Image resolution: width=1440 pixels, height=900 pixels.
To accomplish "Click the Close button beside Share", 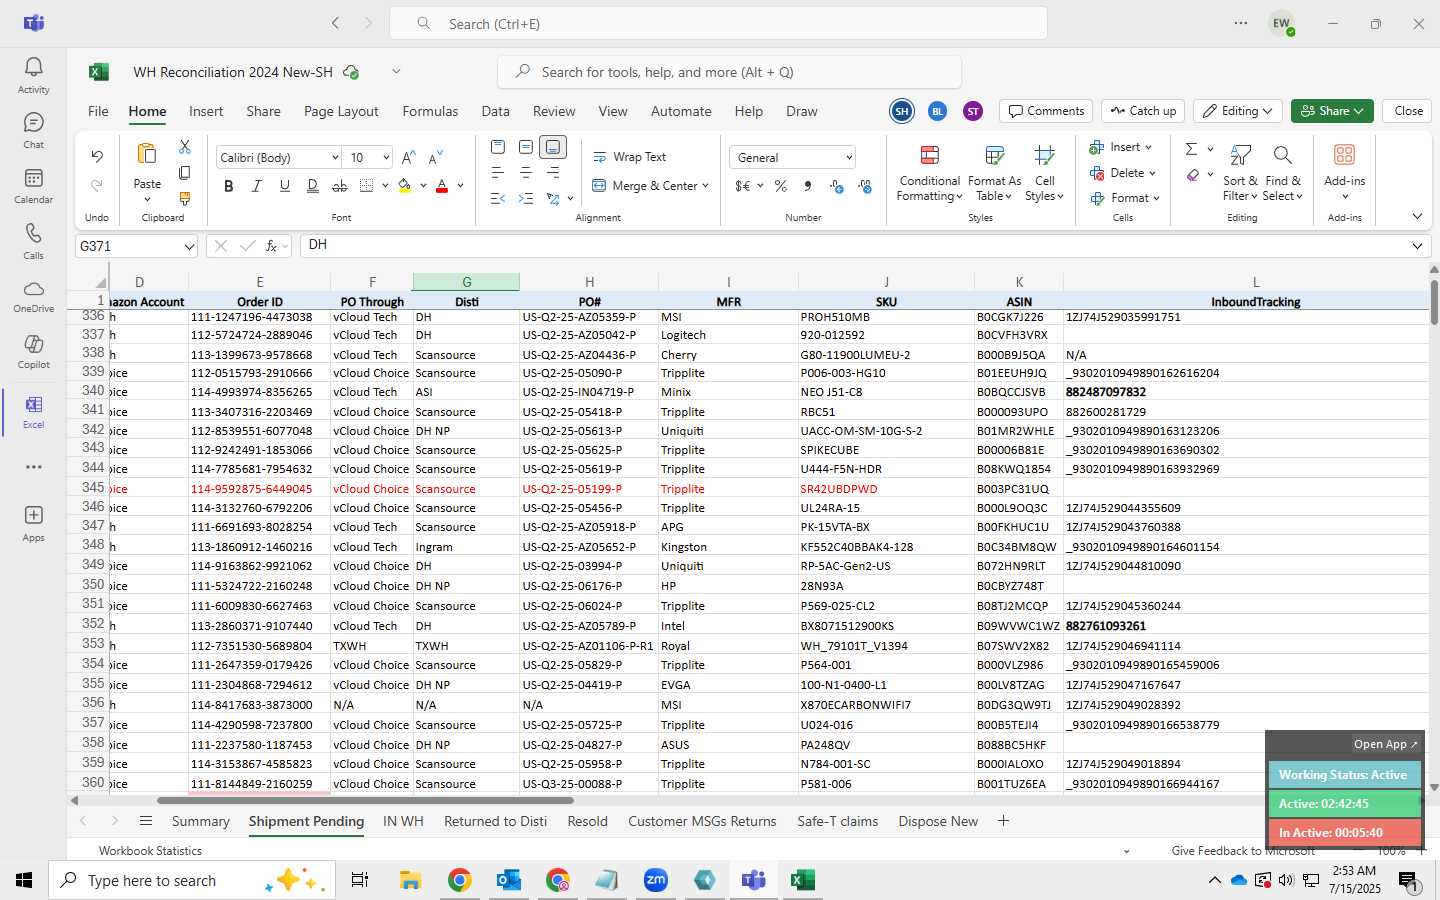I will (x=1408, y=111).
